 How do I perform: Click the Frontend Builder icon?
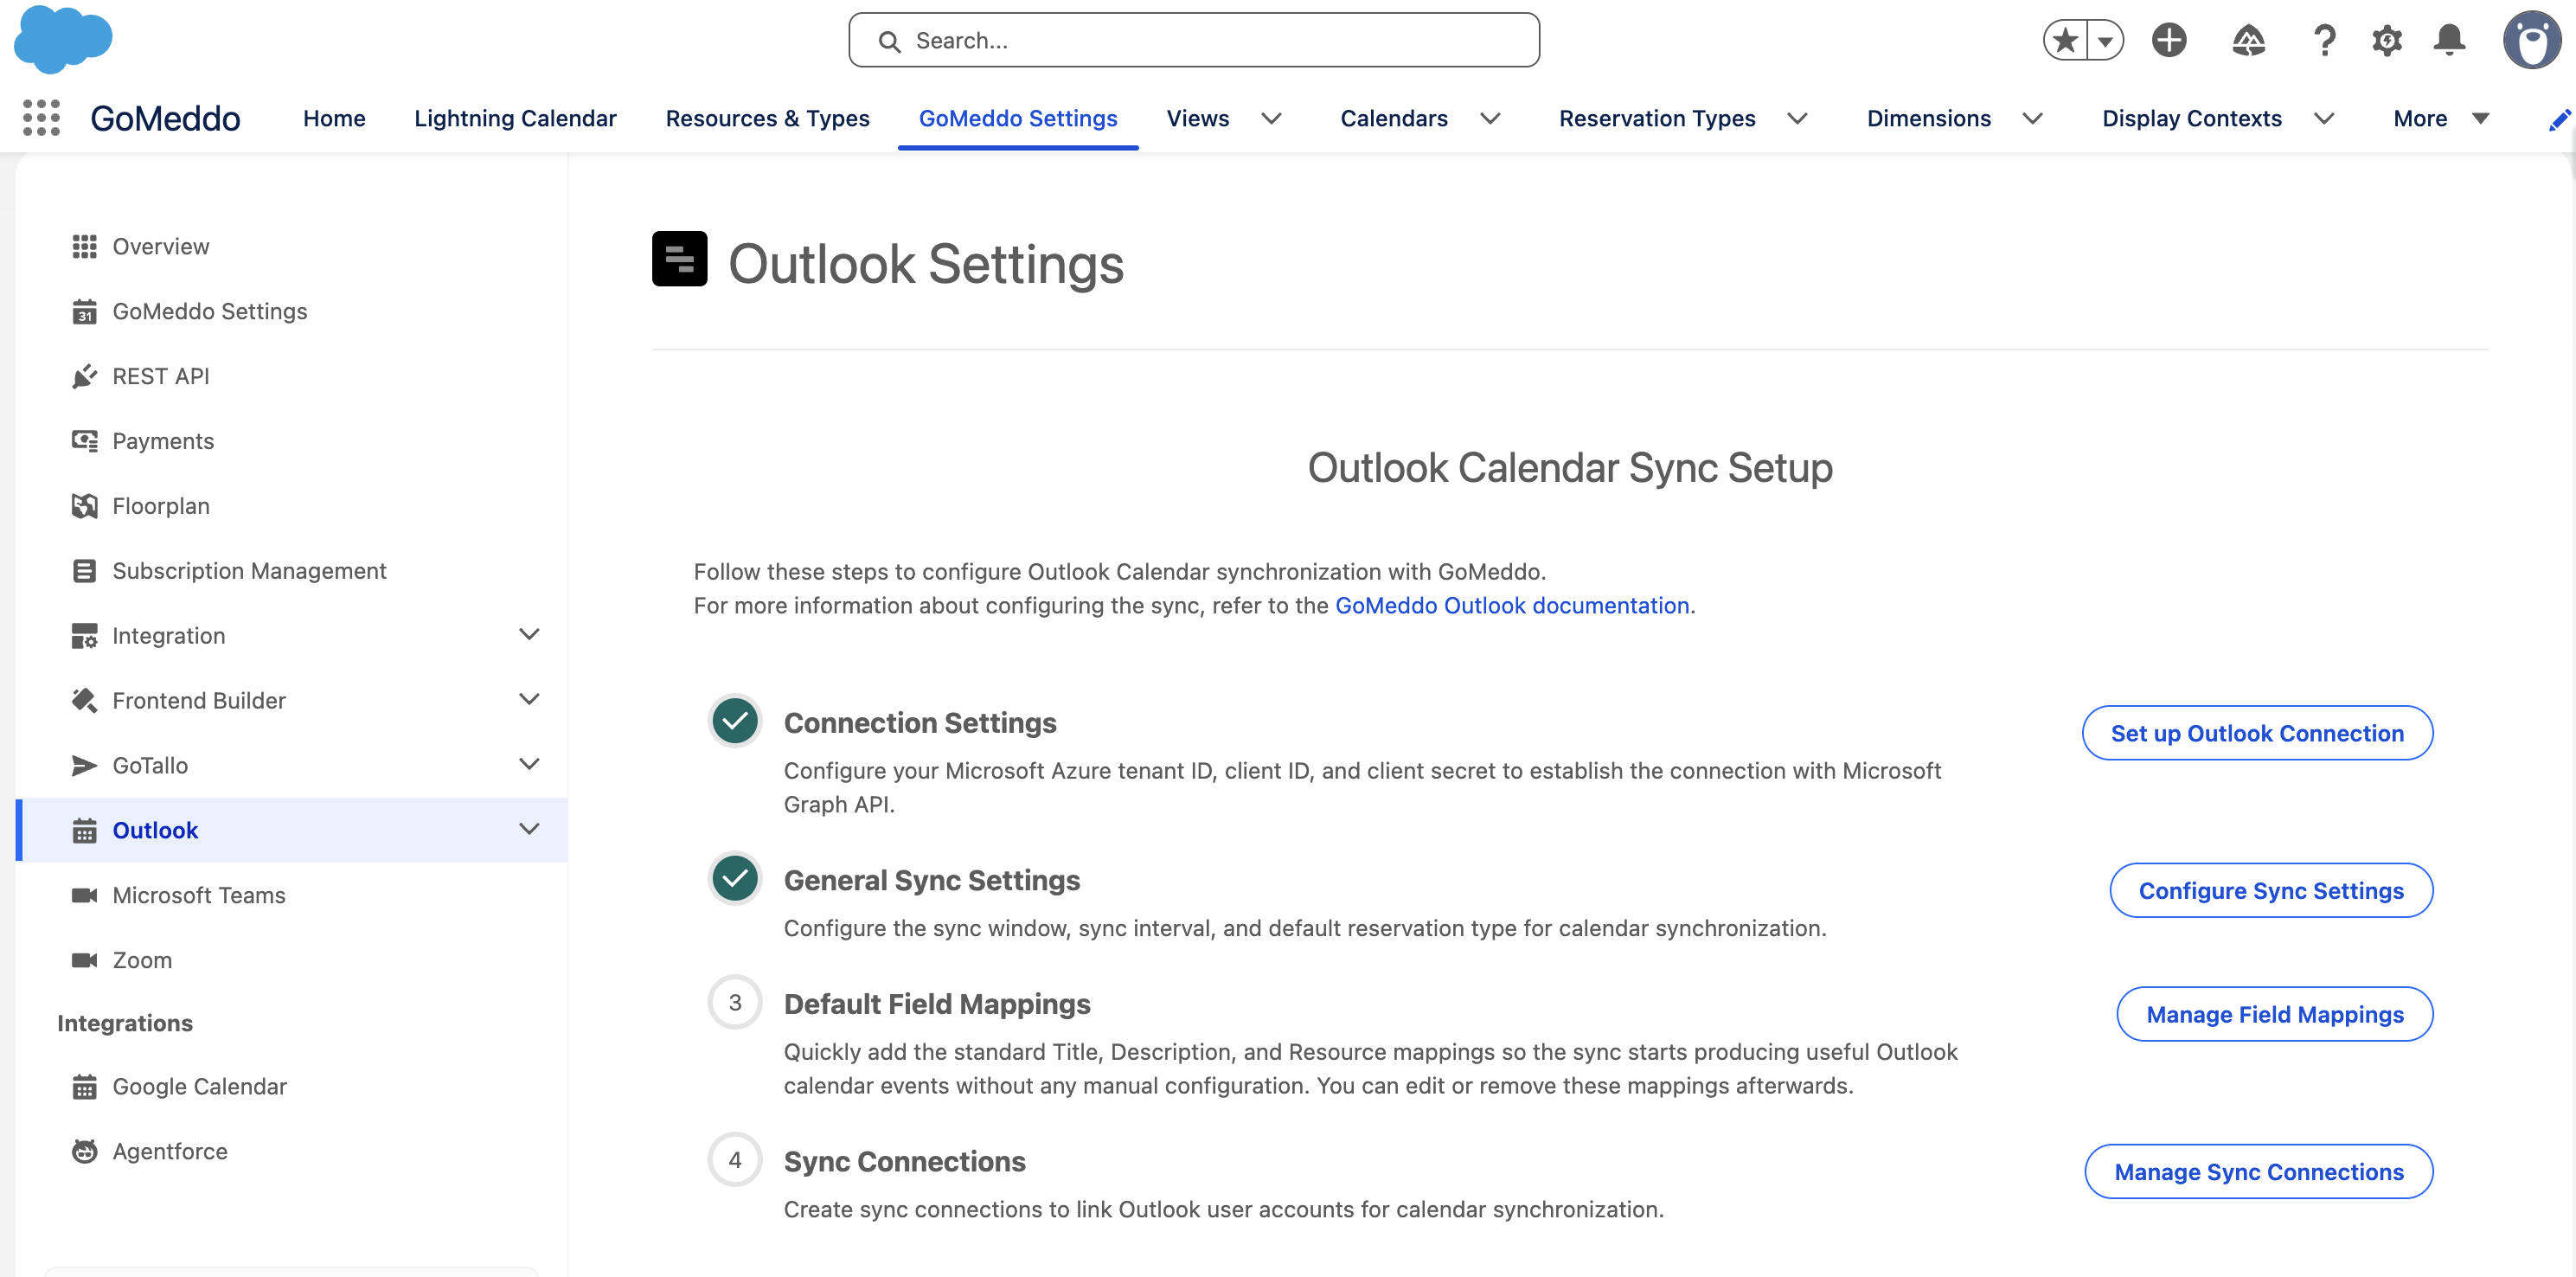coord(84,700)
